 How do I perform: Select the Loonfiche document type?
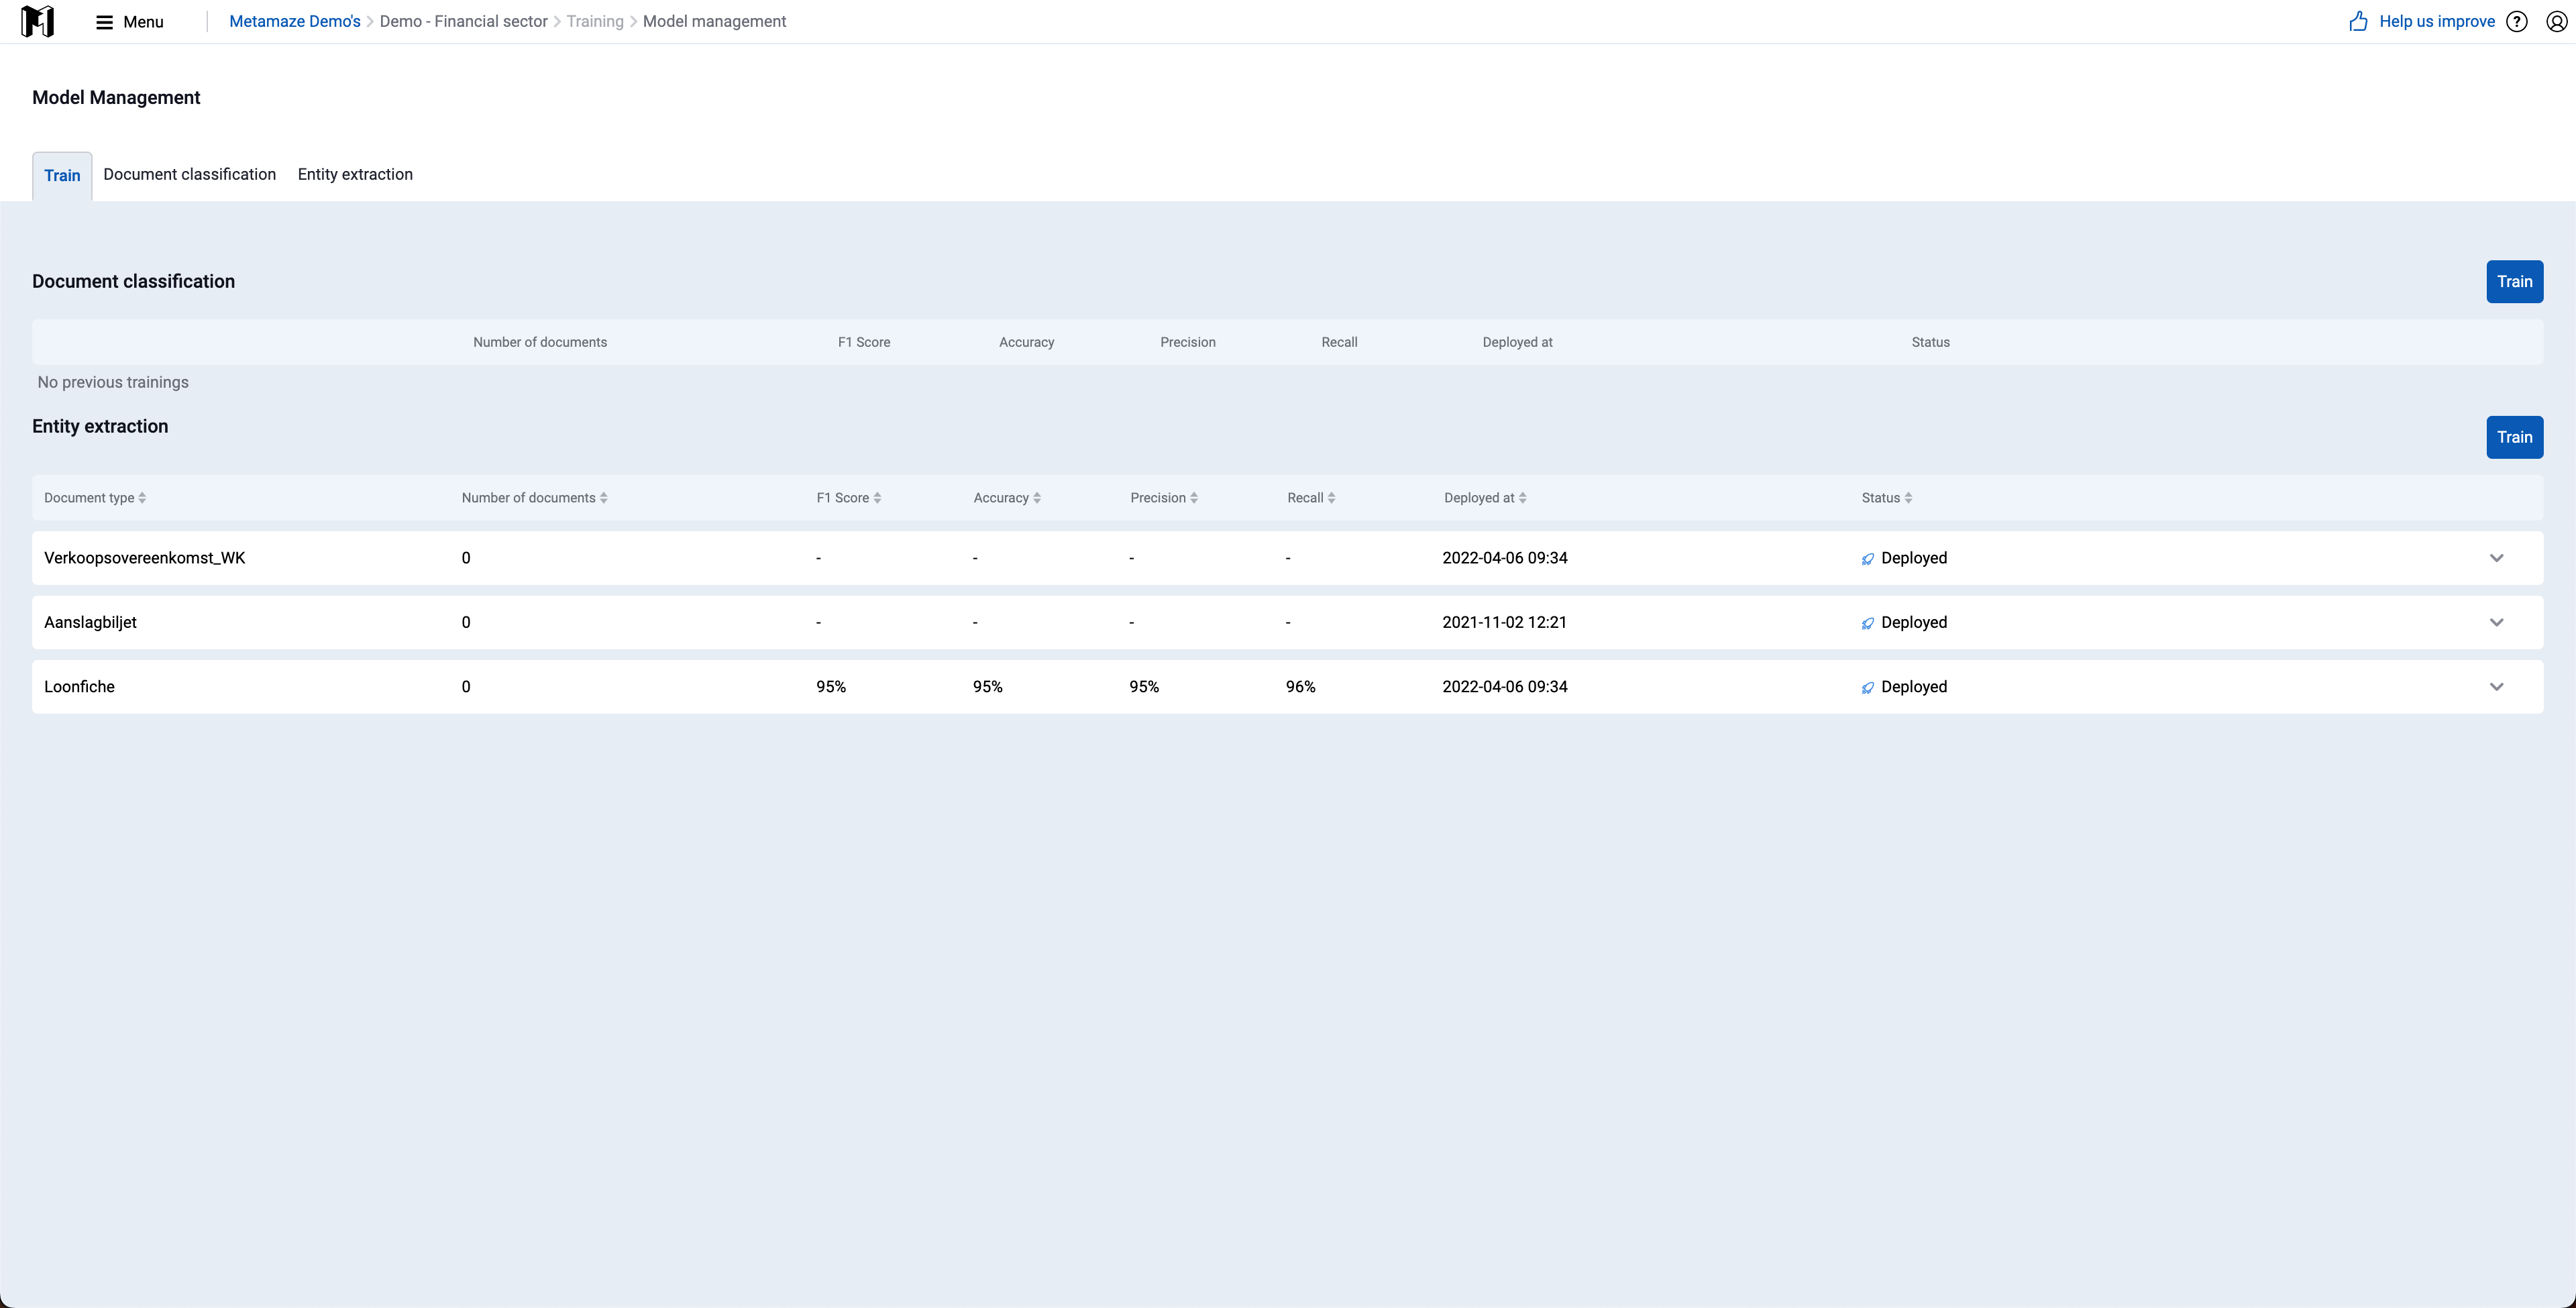(x=79, y=687)
